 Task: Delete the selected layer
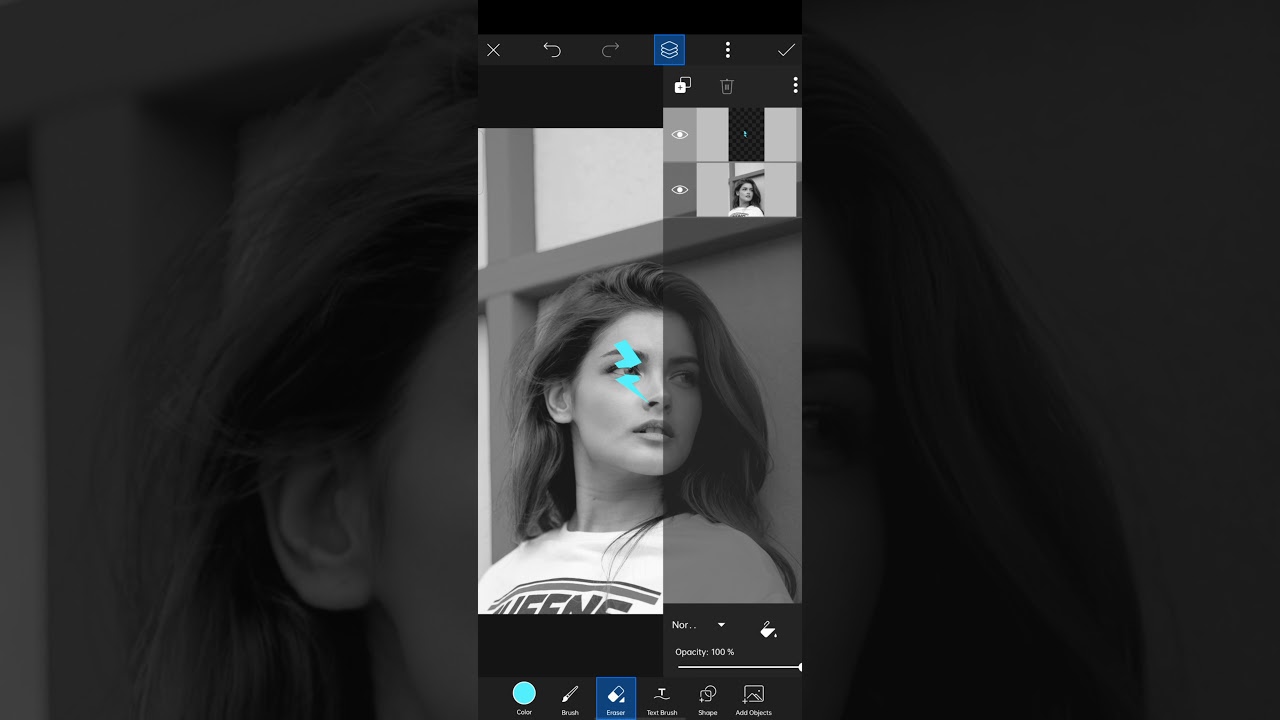click(x=727, y=86)
